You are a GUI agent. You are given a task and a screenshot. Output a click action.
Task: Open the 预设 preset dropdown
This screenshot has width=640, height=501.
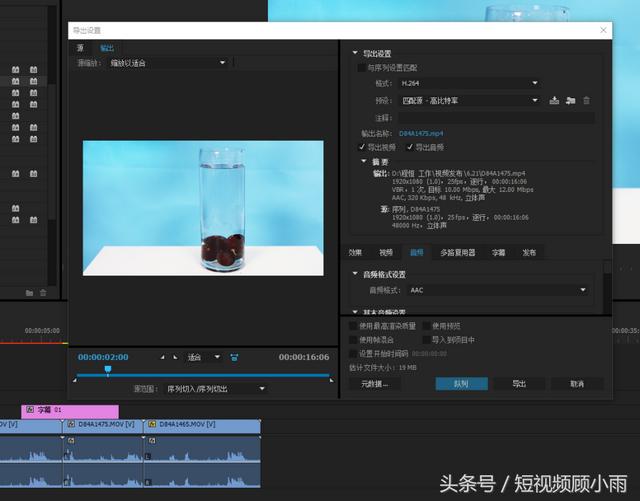coord(469,100)
